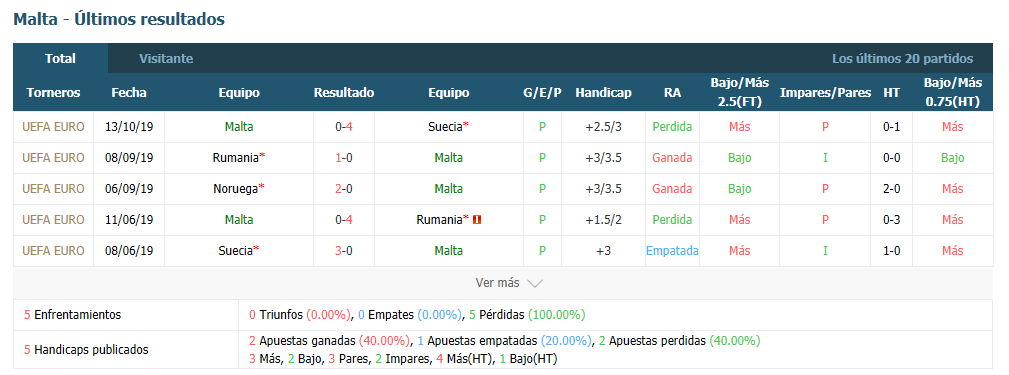Select the Total tab
This screenshot has width=1009, height=375.
60,59
